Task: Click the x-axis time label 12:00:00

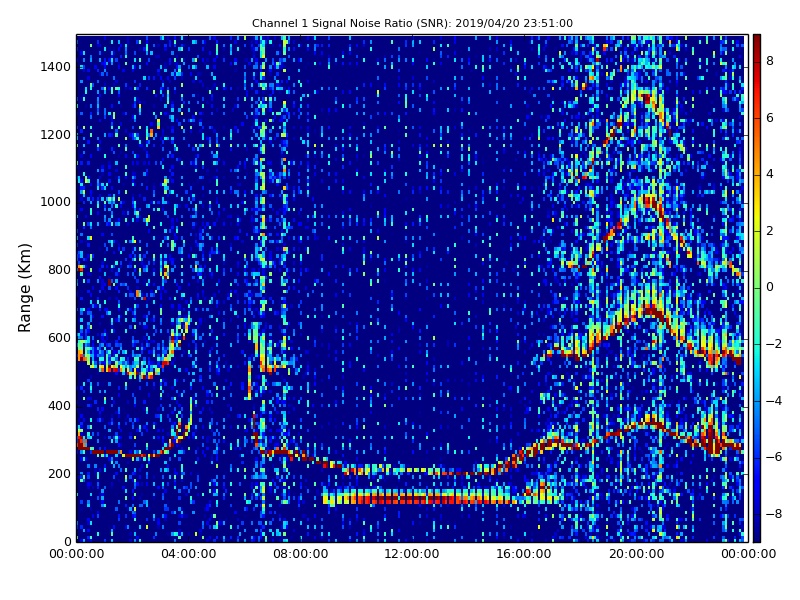Action: [x=412, y=554]
